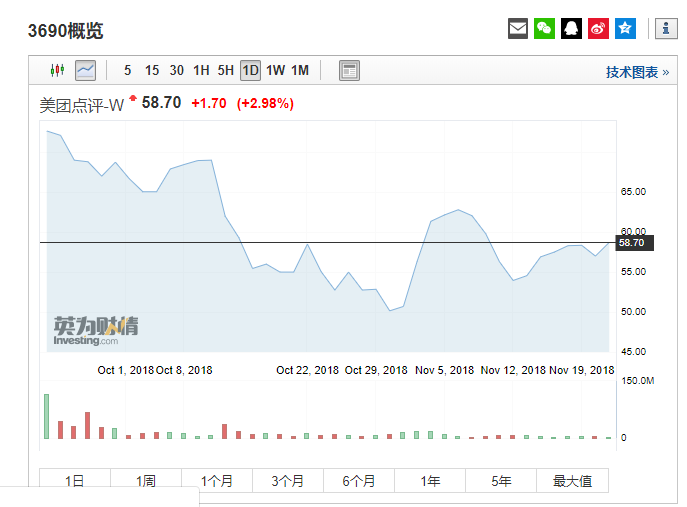The height and width of the screenshot is (507, 687).
Task: Click the 55.00 price axis label
Action: coord(633,272)
